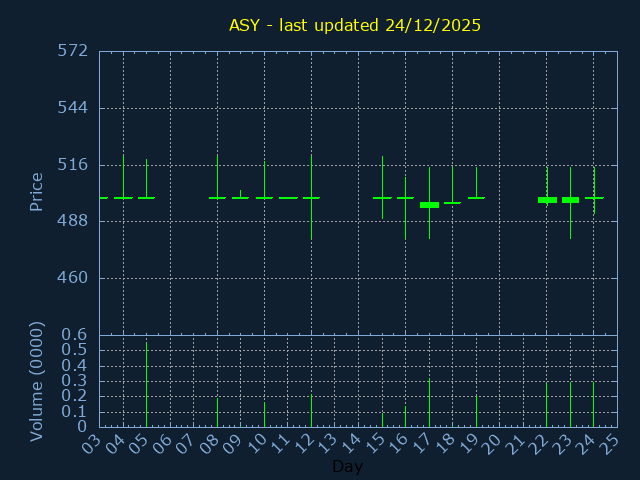This screenshot has height=480, width=640.
Task: Click the day 17 candlestick body
Action: pos(429,204)
